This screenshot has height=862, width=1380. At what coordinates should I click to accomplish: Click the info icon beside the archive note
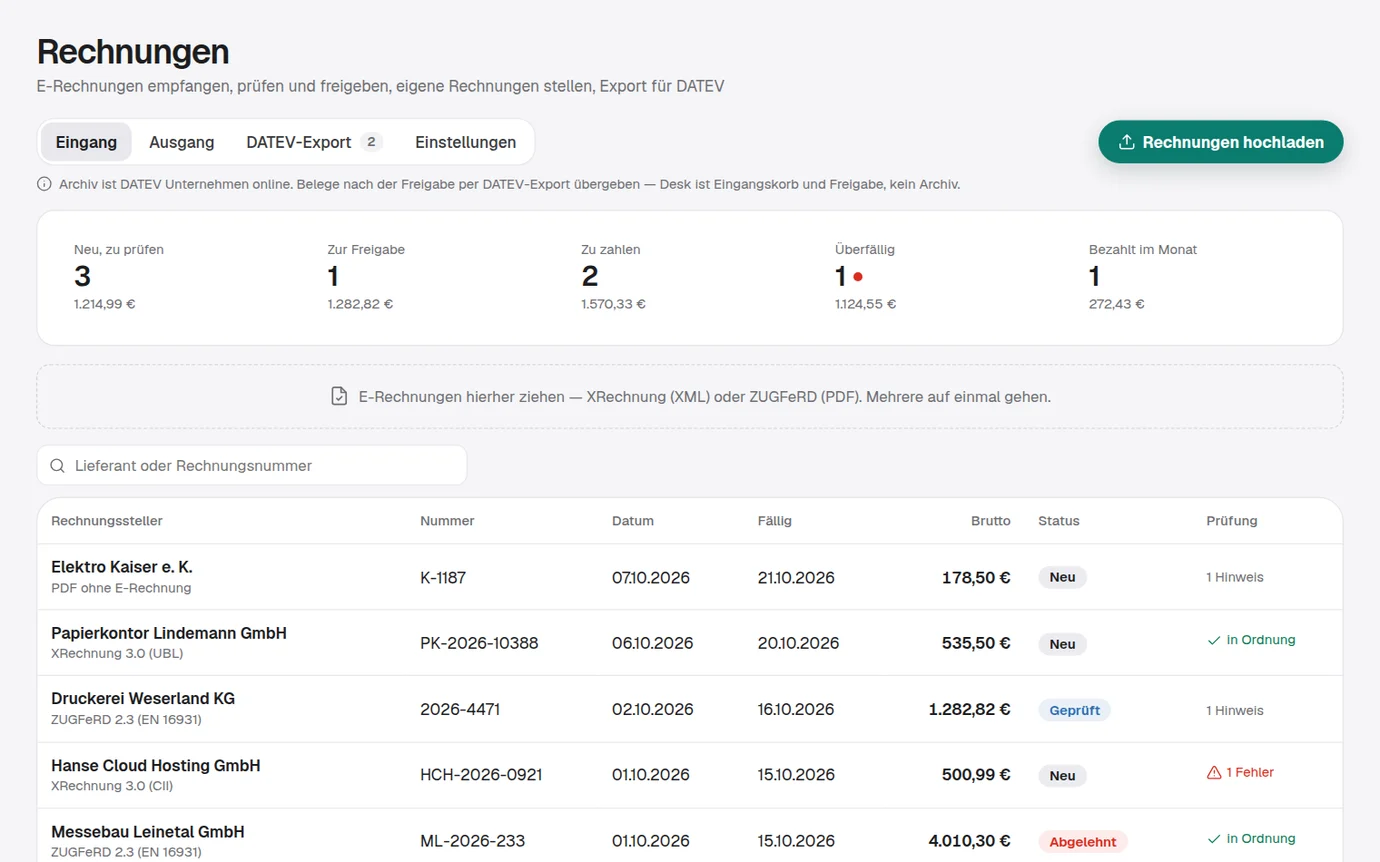coord(44,184)
